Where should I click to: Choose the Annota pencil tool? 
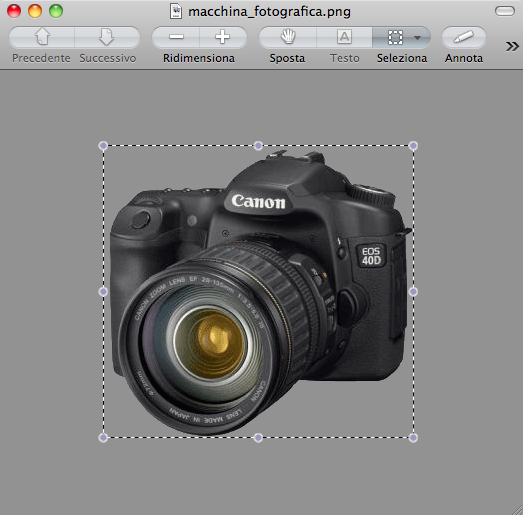pyautogui.click(x=464, y=37)
